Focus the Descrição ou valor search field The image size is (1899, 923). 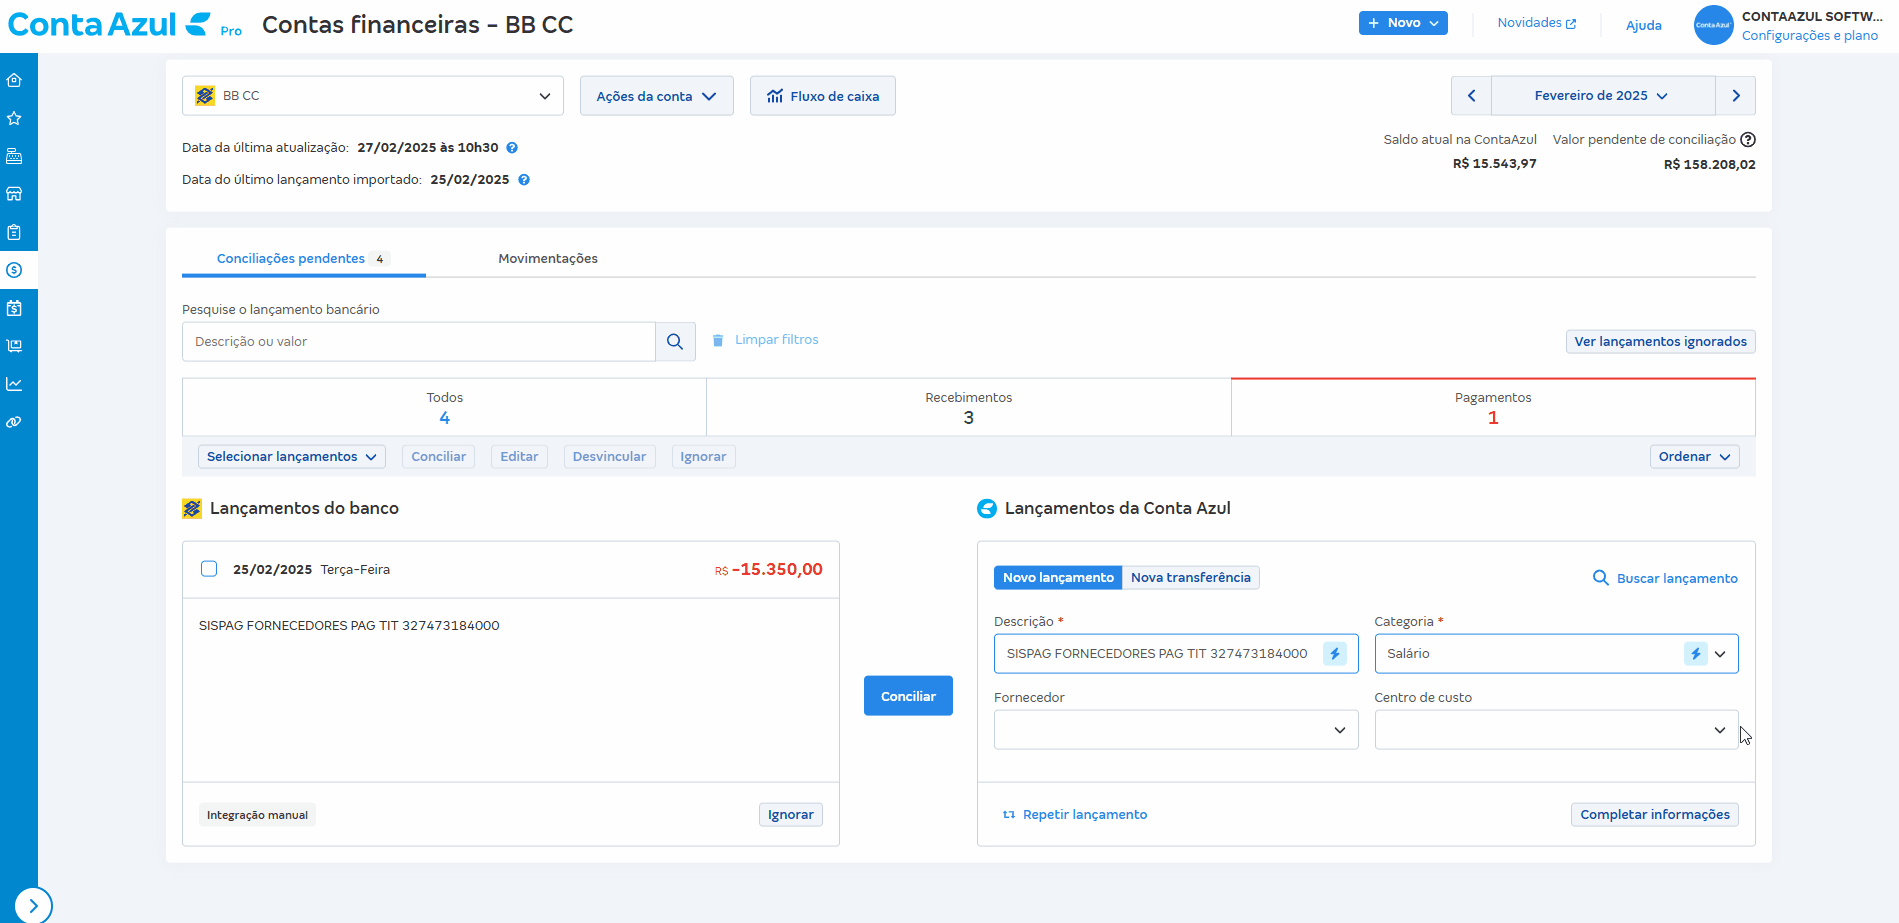[419, 342]
